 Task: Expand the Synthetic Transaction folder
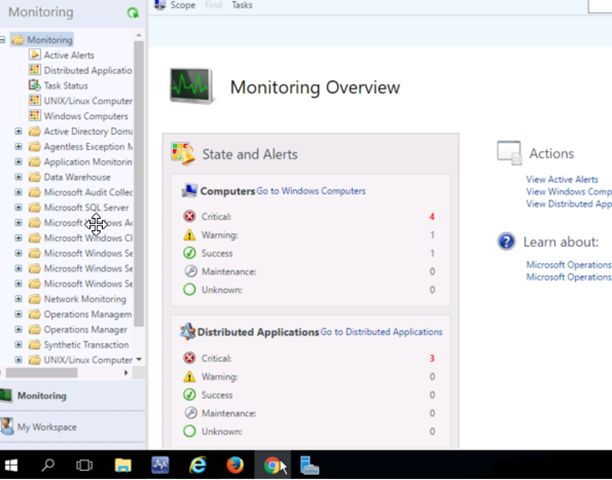(18, 345)
